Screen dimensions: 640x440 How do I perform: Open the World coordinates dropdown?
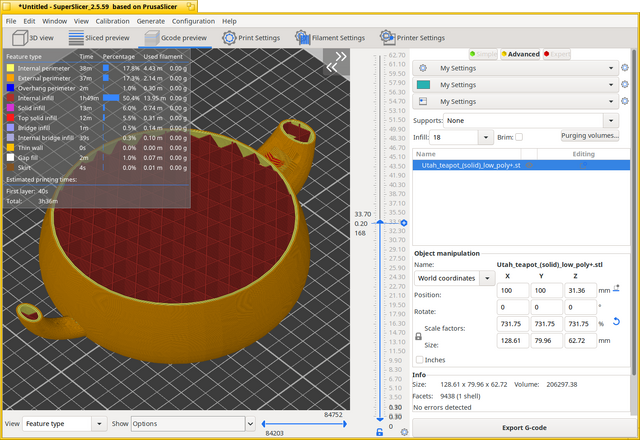454,278
